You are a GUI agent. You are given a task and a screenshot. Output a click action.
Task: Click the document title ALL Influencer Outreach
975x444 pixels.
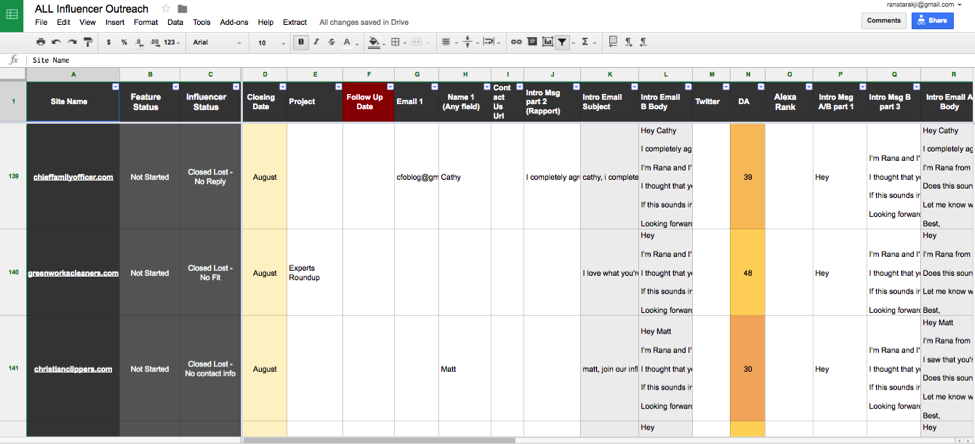91,9
